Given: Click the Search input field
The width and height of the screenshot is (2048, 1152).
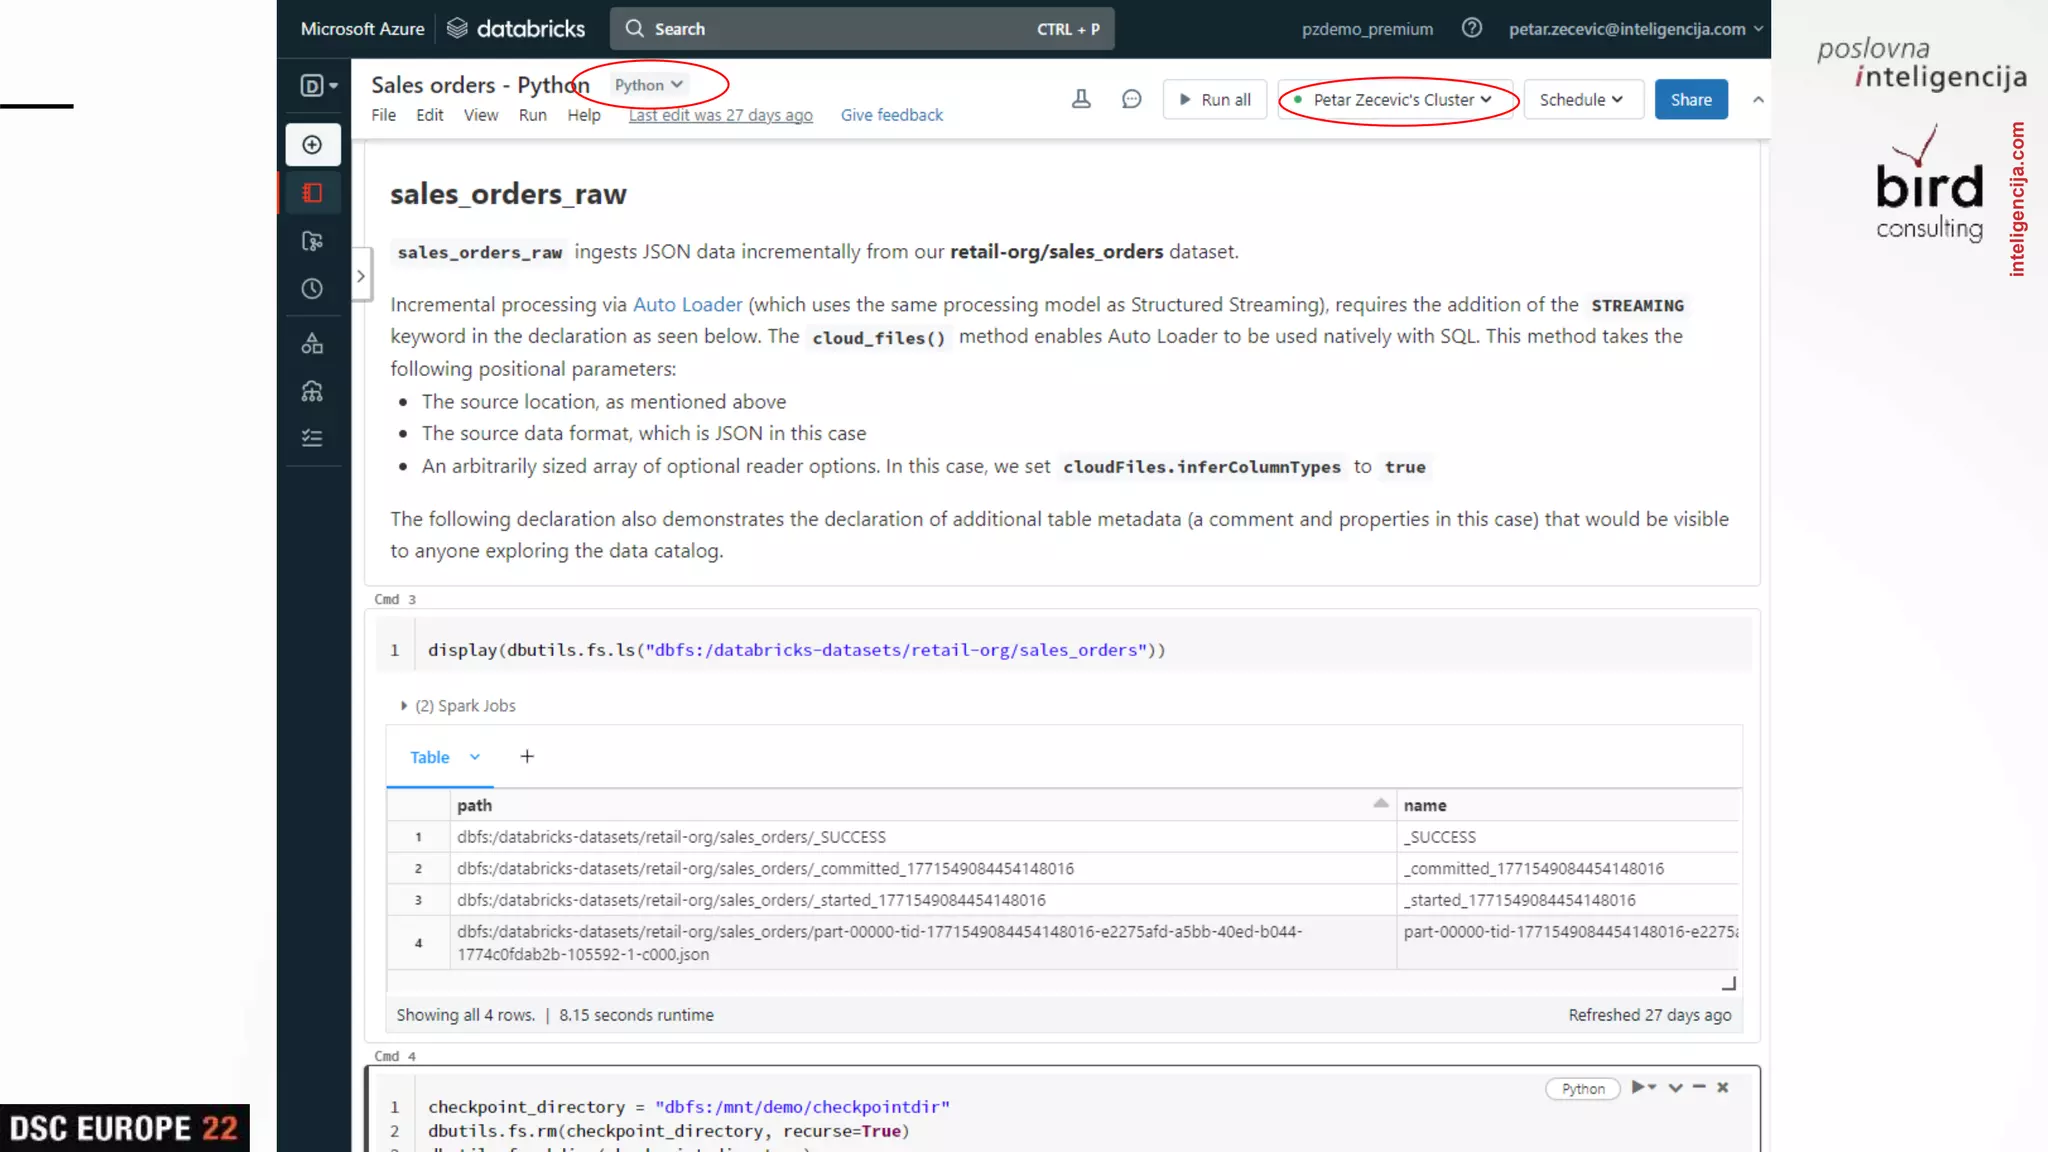Looking at the screenshot, I should pyautogui.click(x=861, y=29).
